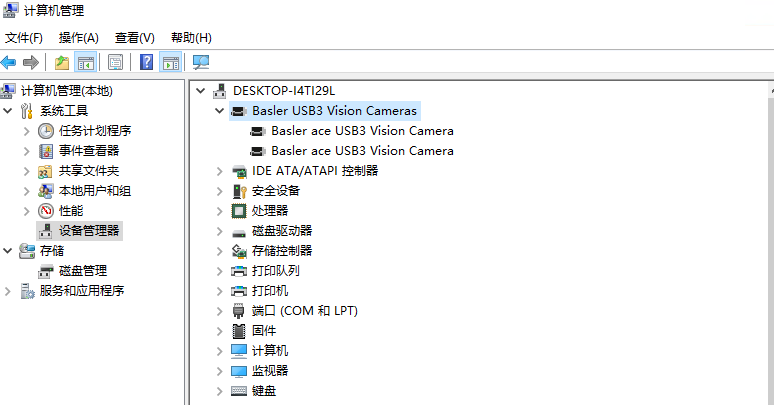774x405 pixels.
Task: Click the forward arrow toolbar button
Action: pyautogui.click(x=31, y=63)
